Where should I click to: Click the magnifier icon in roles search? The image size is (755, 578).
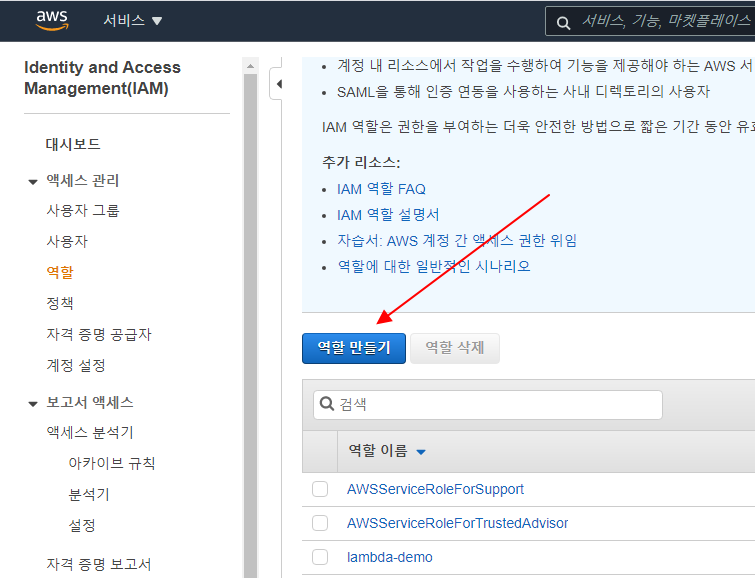[326, 404]
